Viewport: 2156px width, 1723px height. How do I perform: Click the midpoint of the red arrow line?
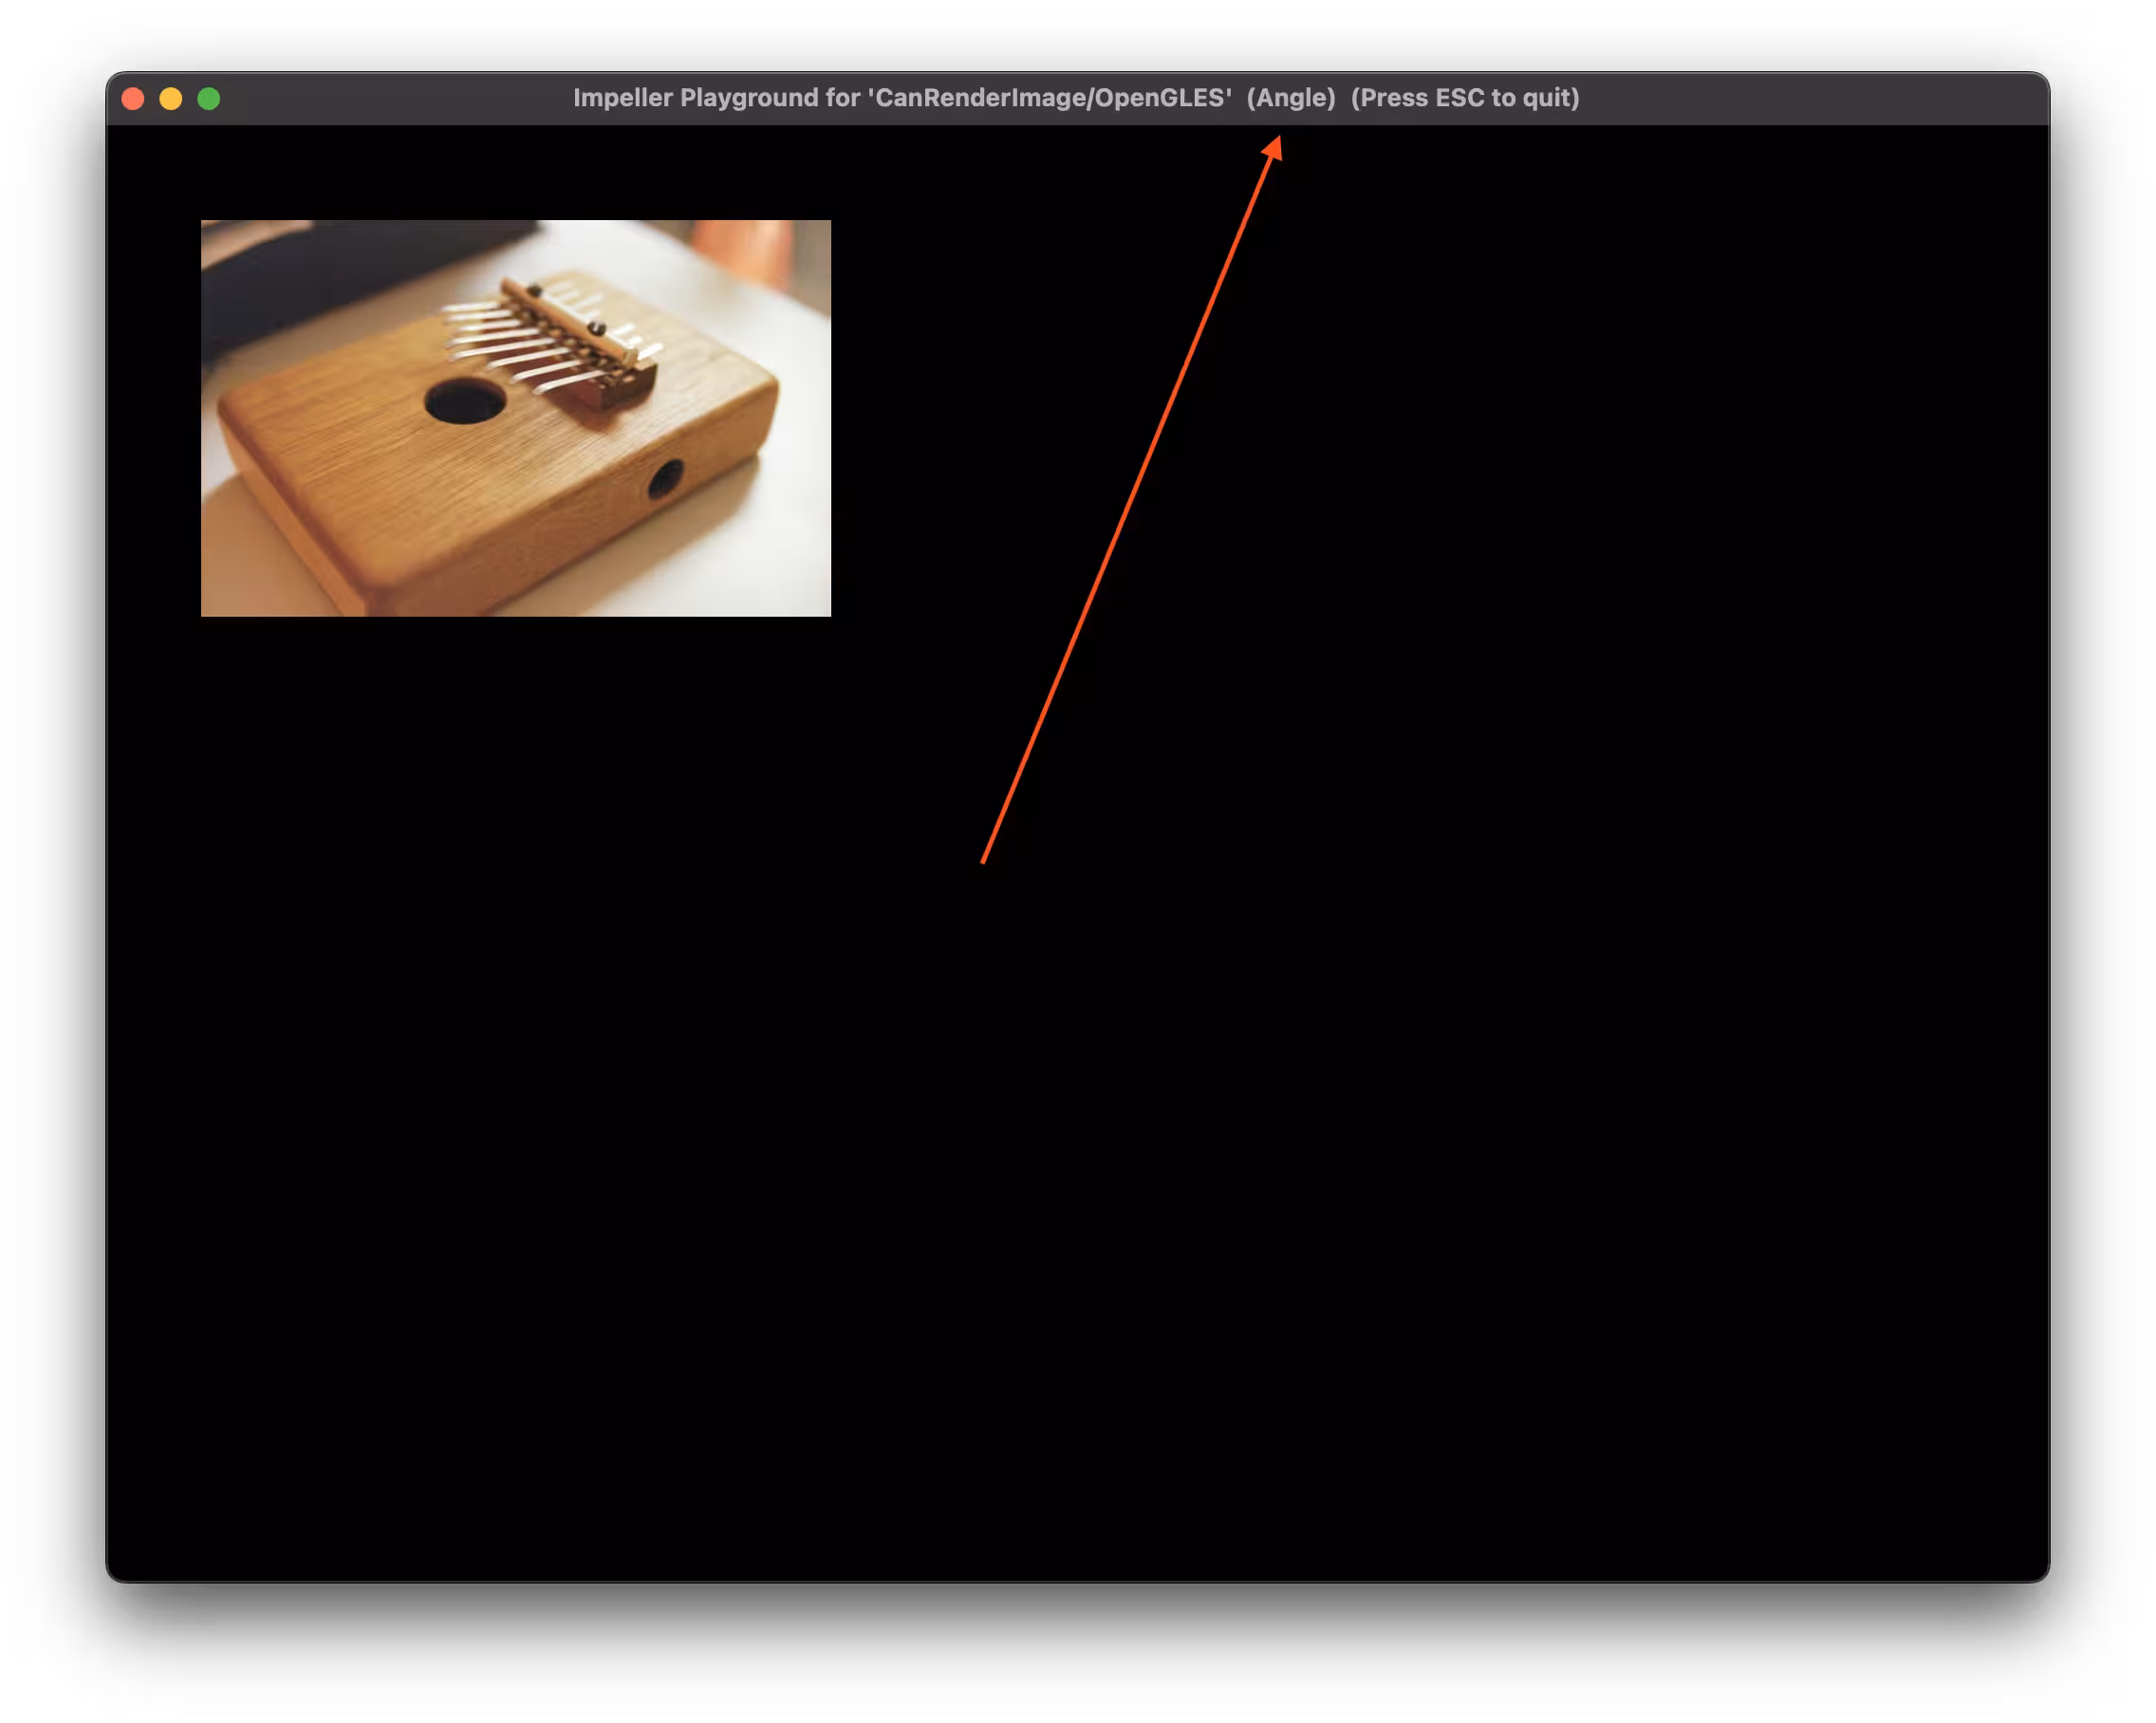(1130, 500)
